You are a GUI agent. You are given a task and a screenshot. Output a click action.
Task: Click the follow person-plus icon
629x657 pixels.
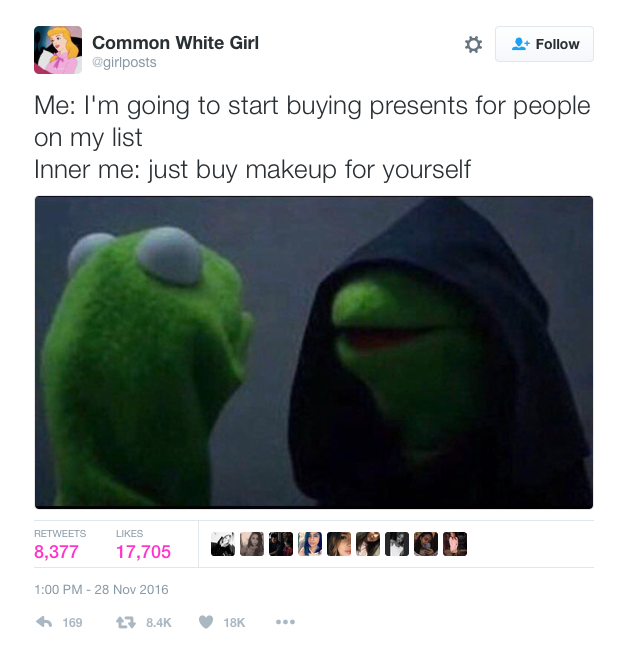coord(521,44)
